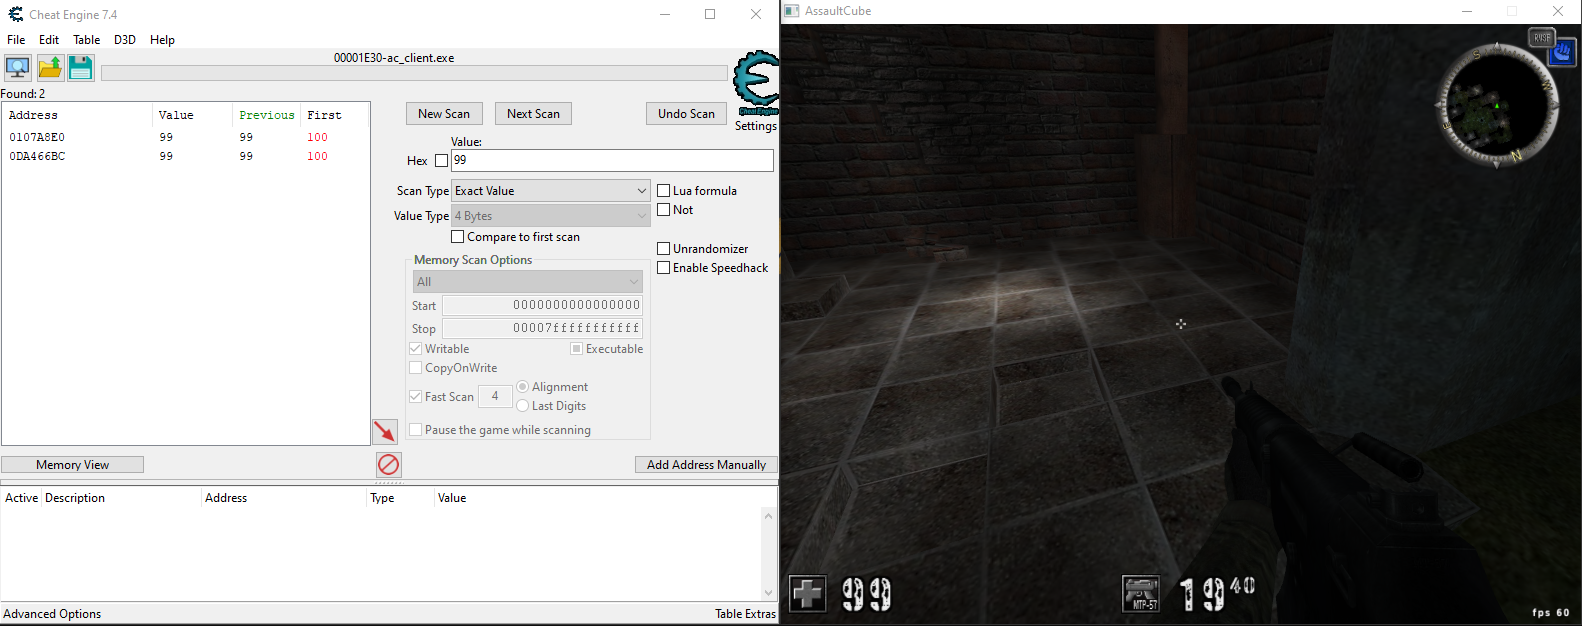This screenshot has height=626, width=1582.
Task: Tick the Unrandomizer checkbox
Action: pos(663,249)
